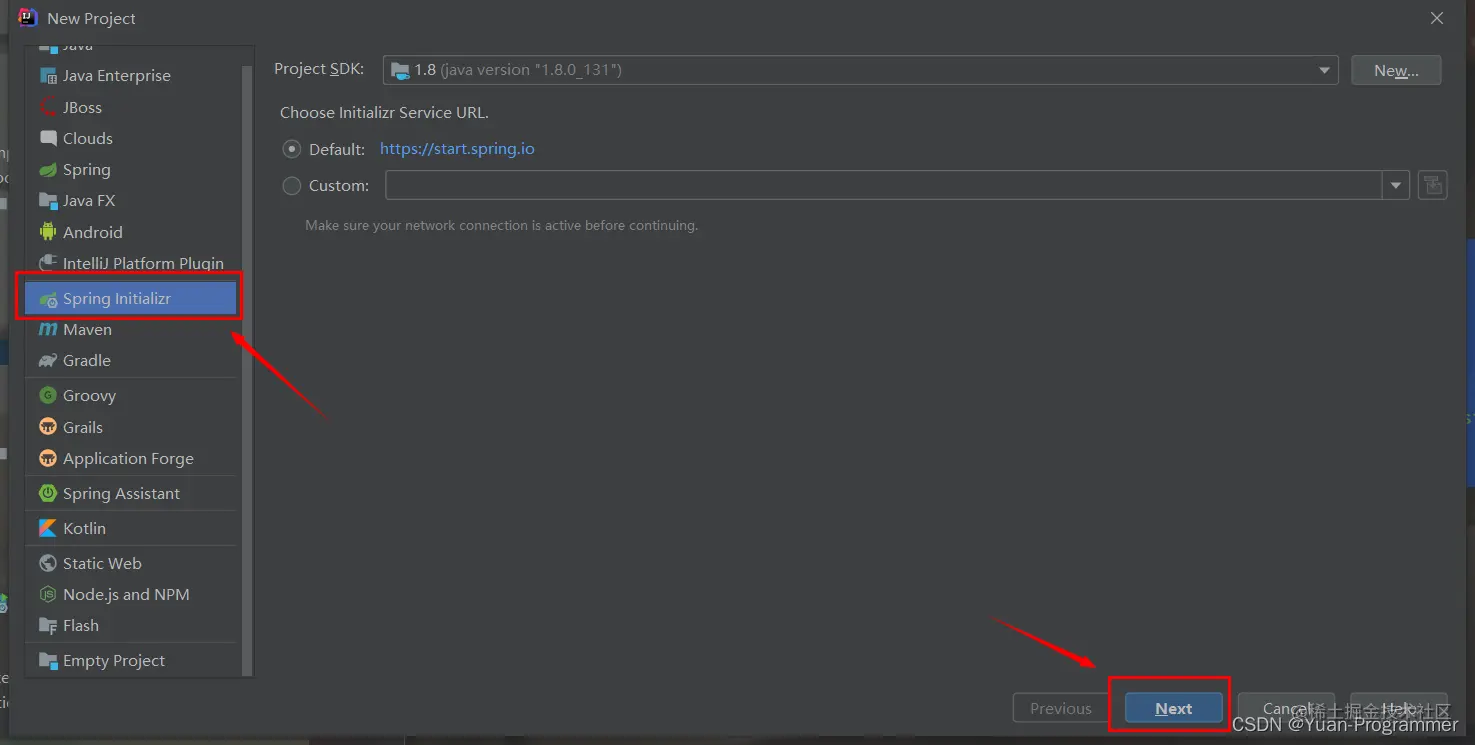
Task: Click the Empty Project folder icon
Action: [48, 661]
